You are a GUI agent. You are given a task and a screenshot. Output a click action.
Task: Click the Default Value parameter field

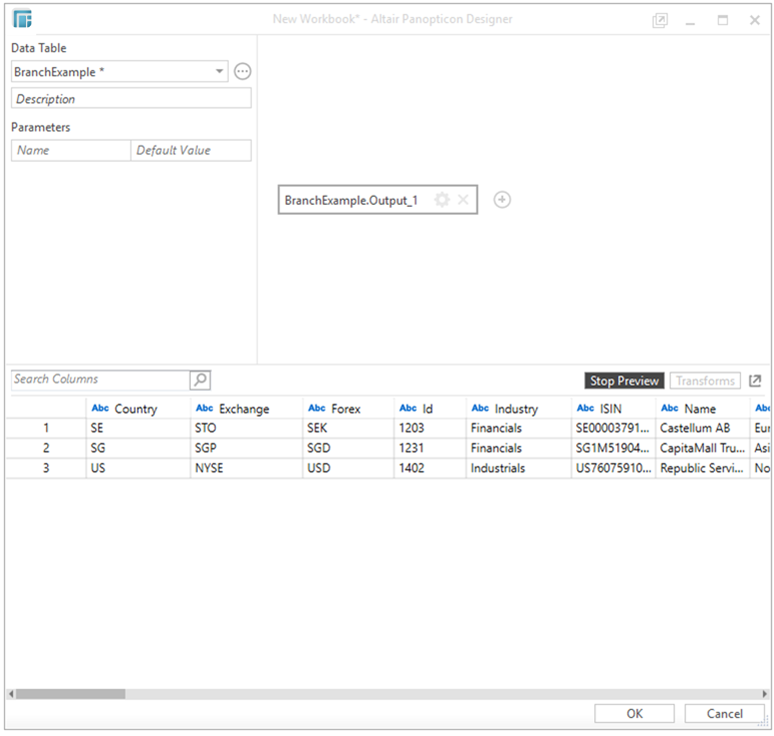[190, 150]
